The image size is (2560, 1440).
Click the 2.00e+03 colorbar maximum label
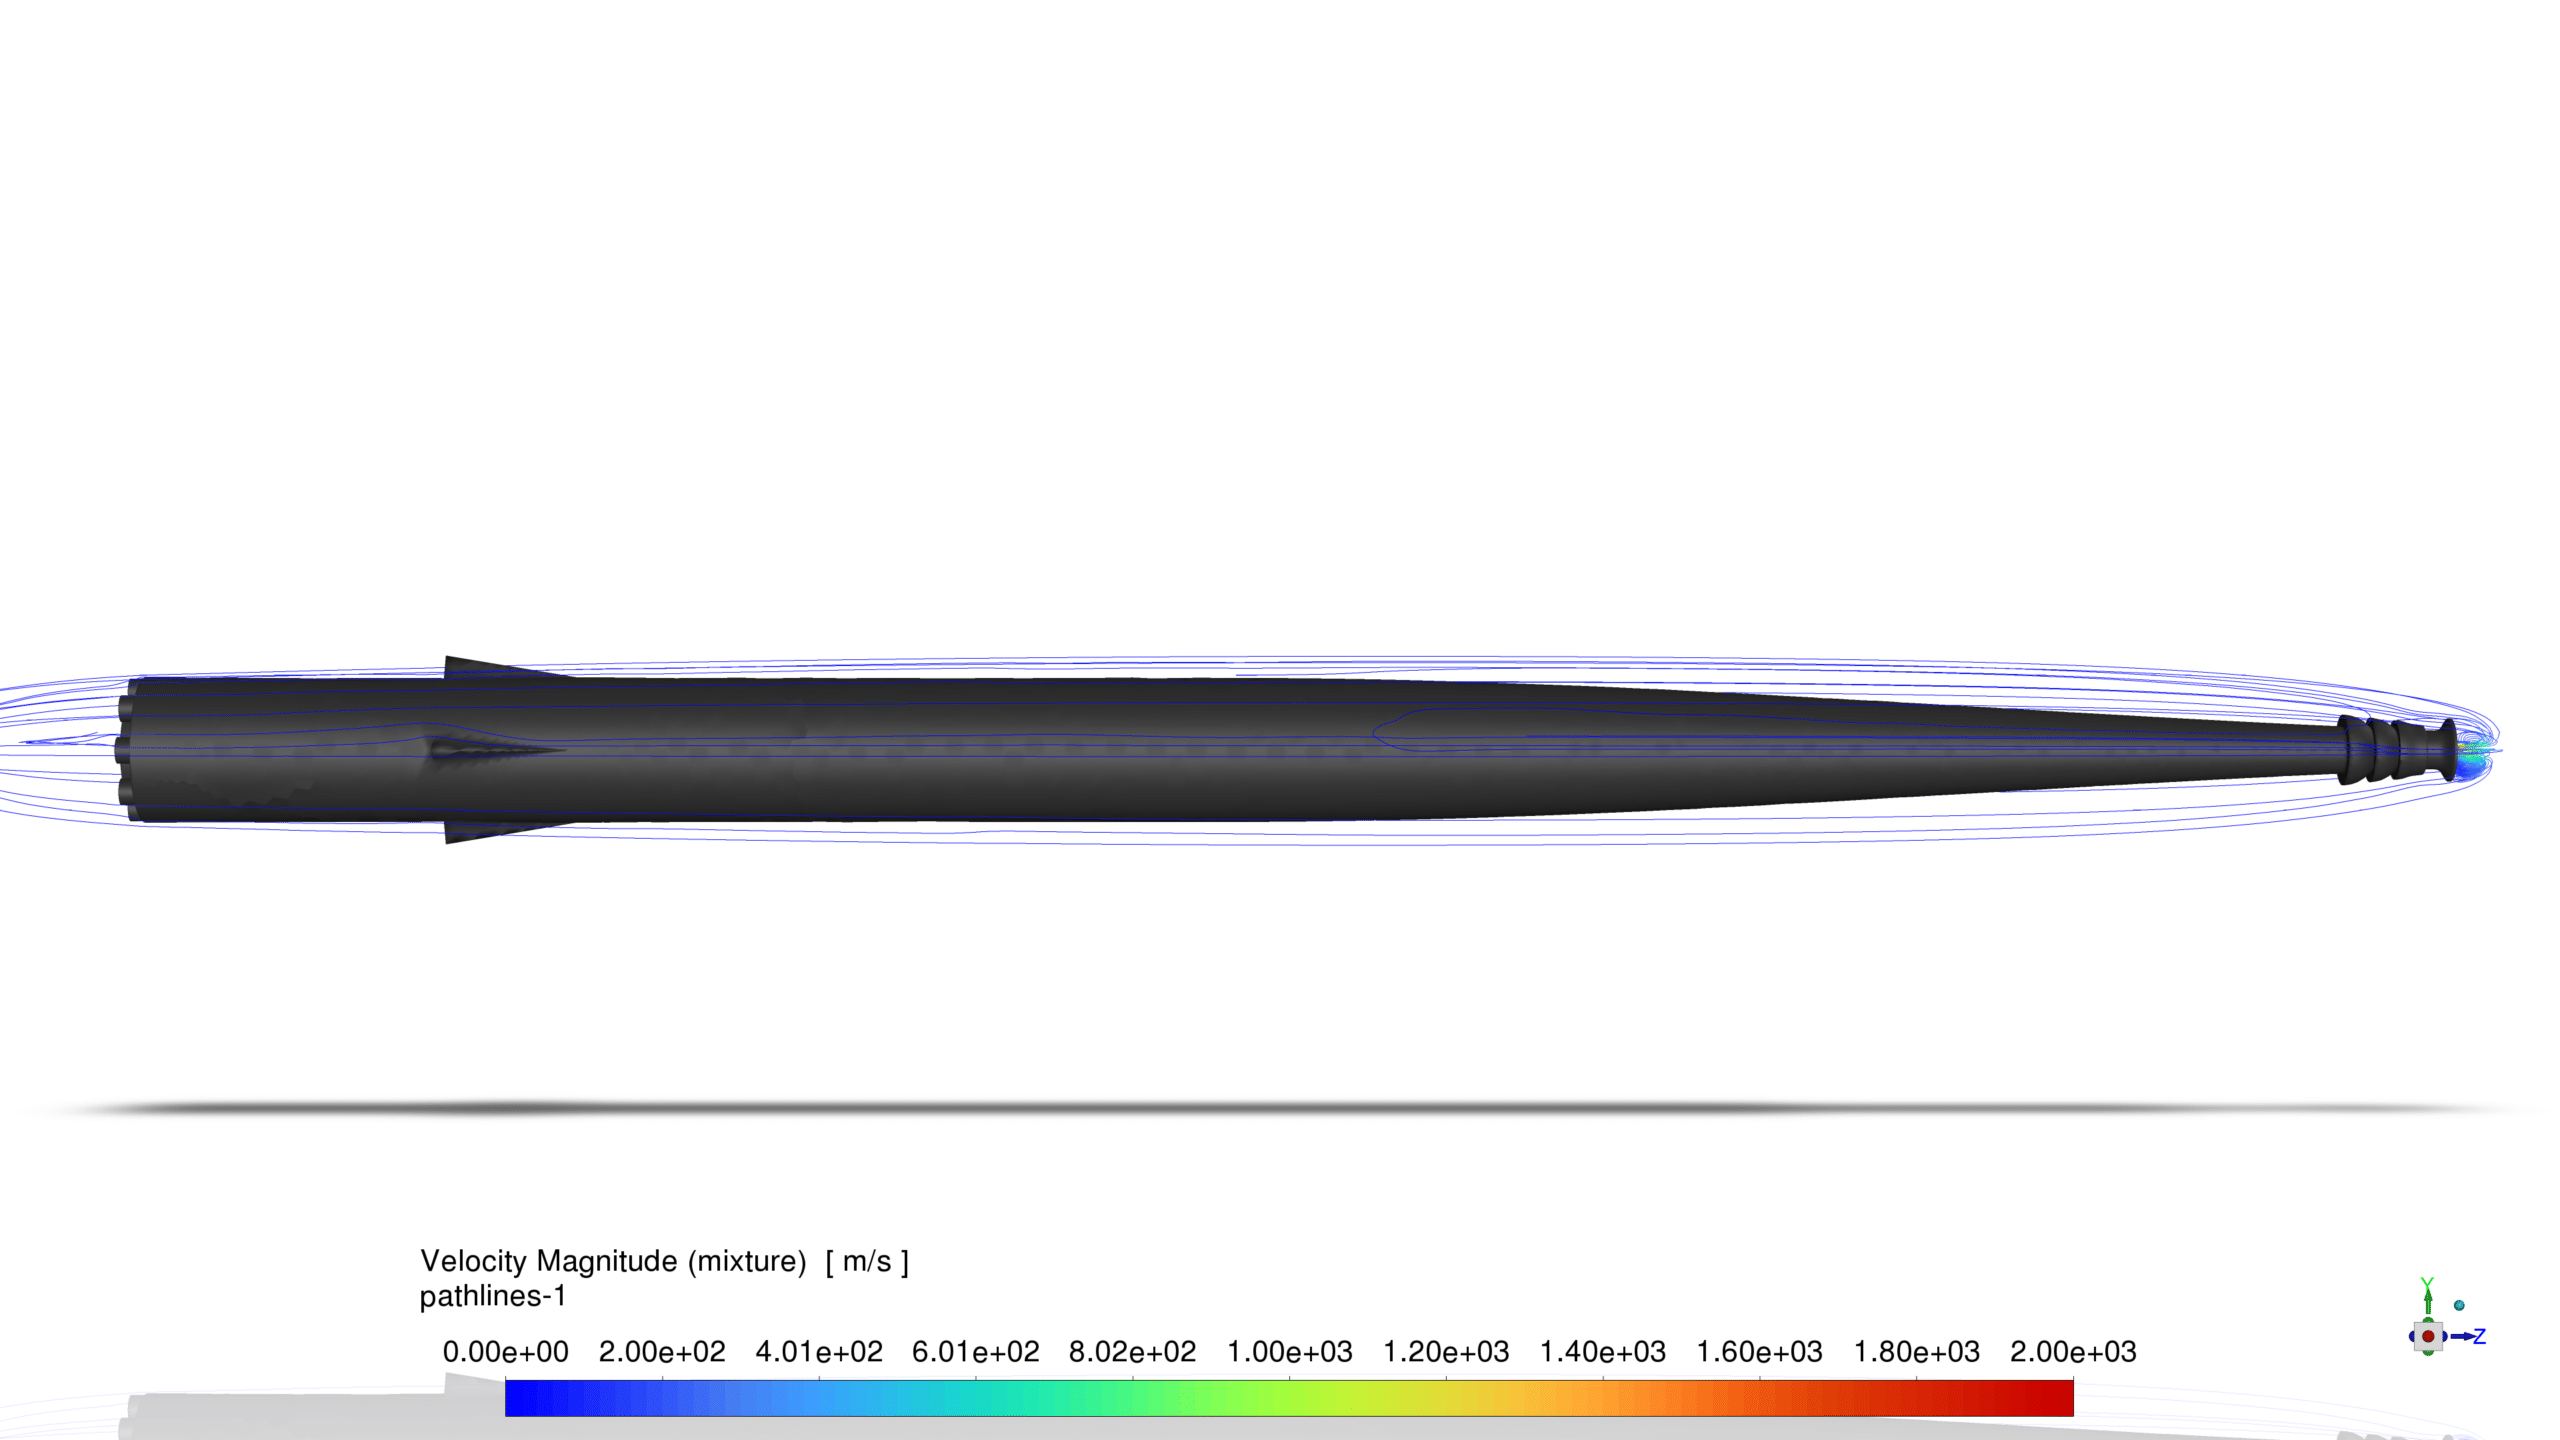pos(2073,1352)
